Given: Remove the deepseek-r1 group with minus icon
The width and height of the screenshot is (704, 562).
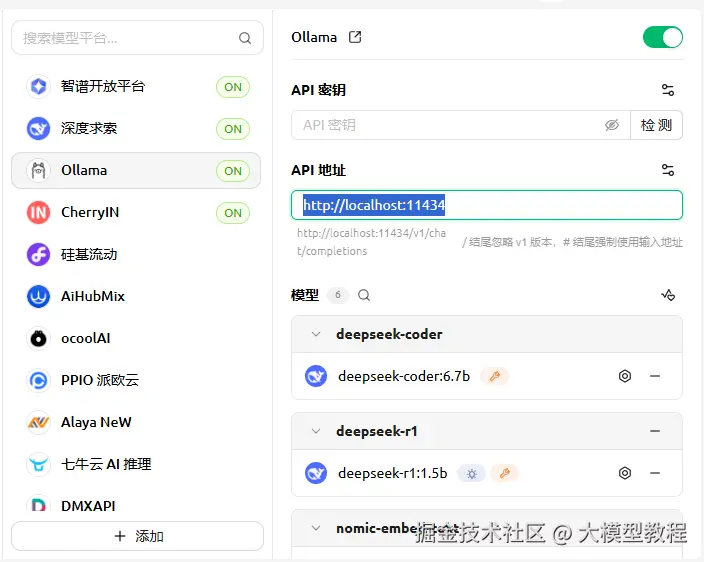Looking at the screenshot, I should (655, 431).
